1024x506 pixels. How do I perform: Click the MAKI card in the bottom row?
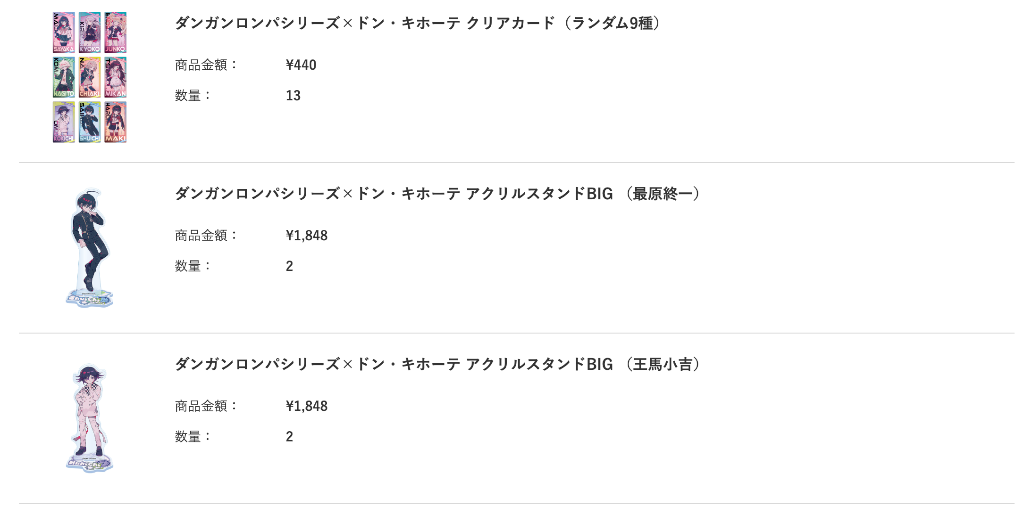116,122
